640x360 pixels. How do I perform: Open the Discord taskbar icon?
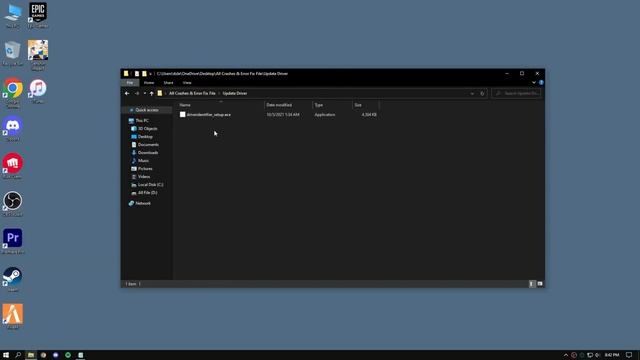coord(56,355)
